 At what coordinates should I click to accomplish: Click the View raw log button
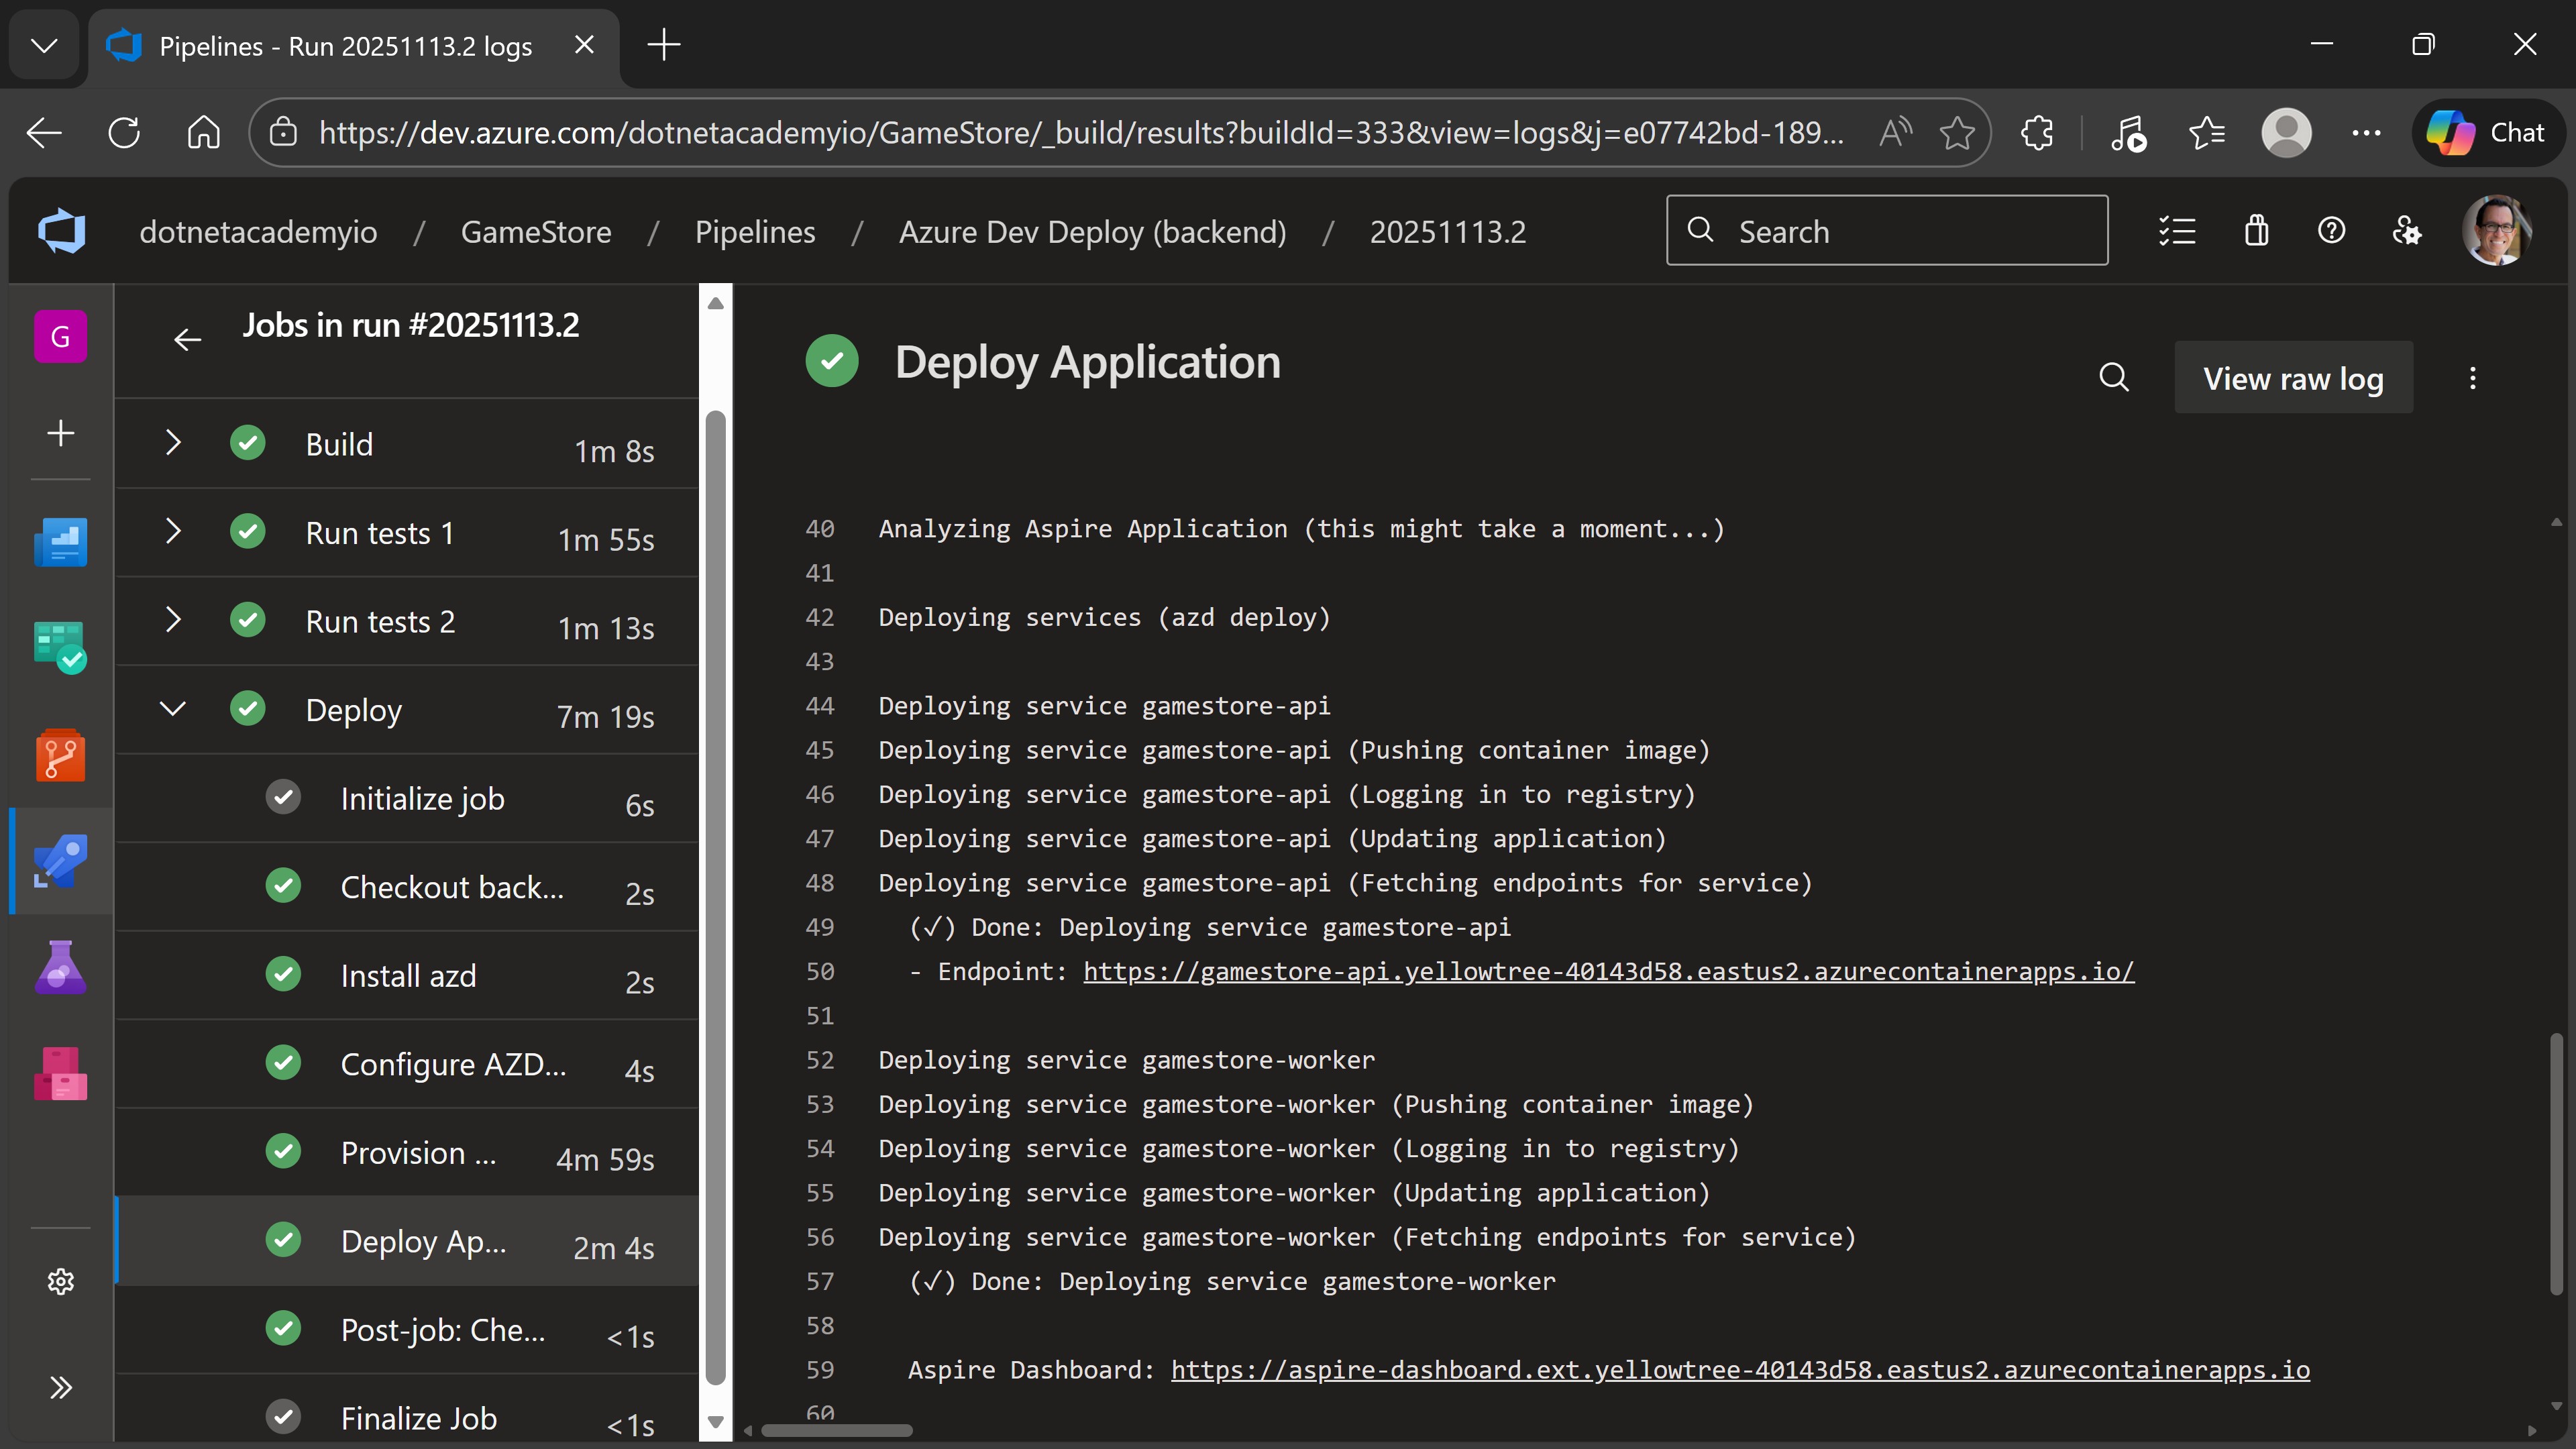pos(2293,377)
